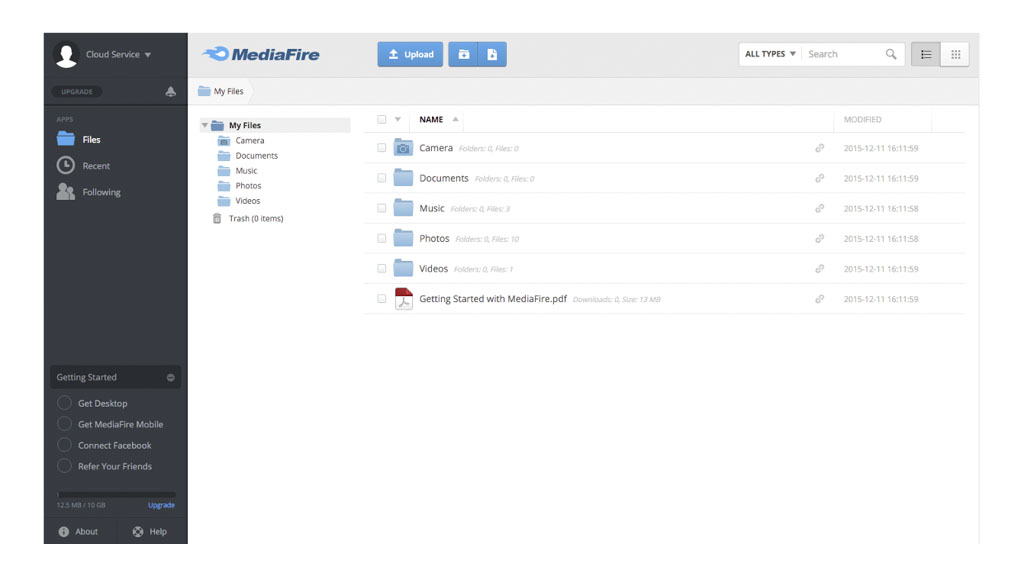
Task: Click the search magnifier icon
Action: pyautogui.click(x=891, y=55)
